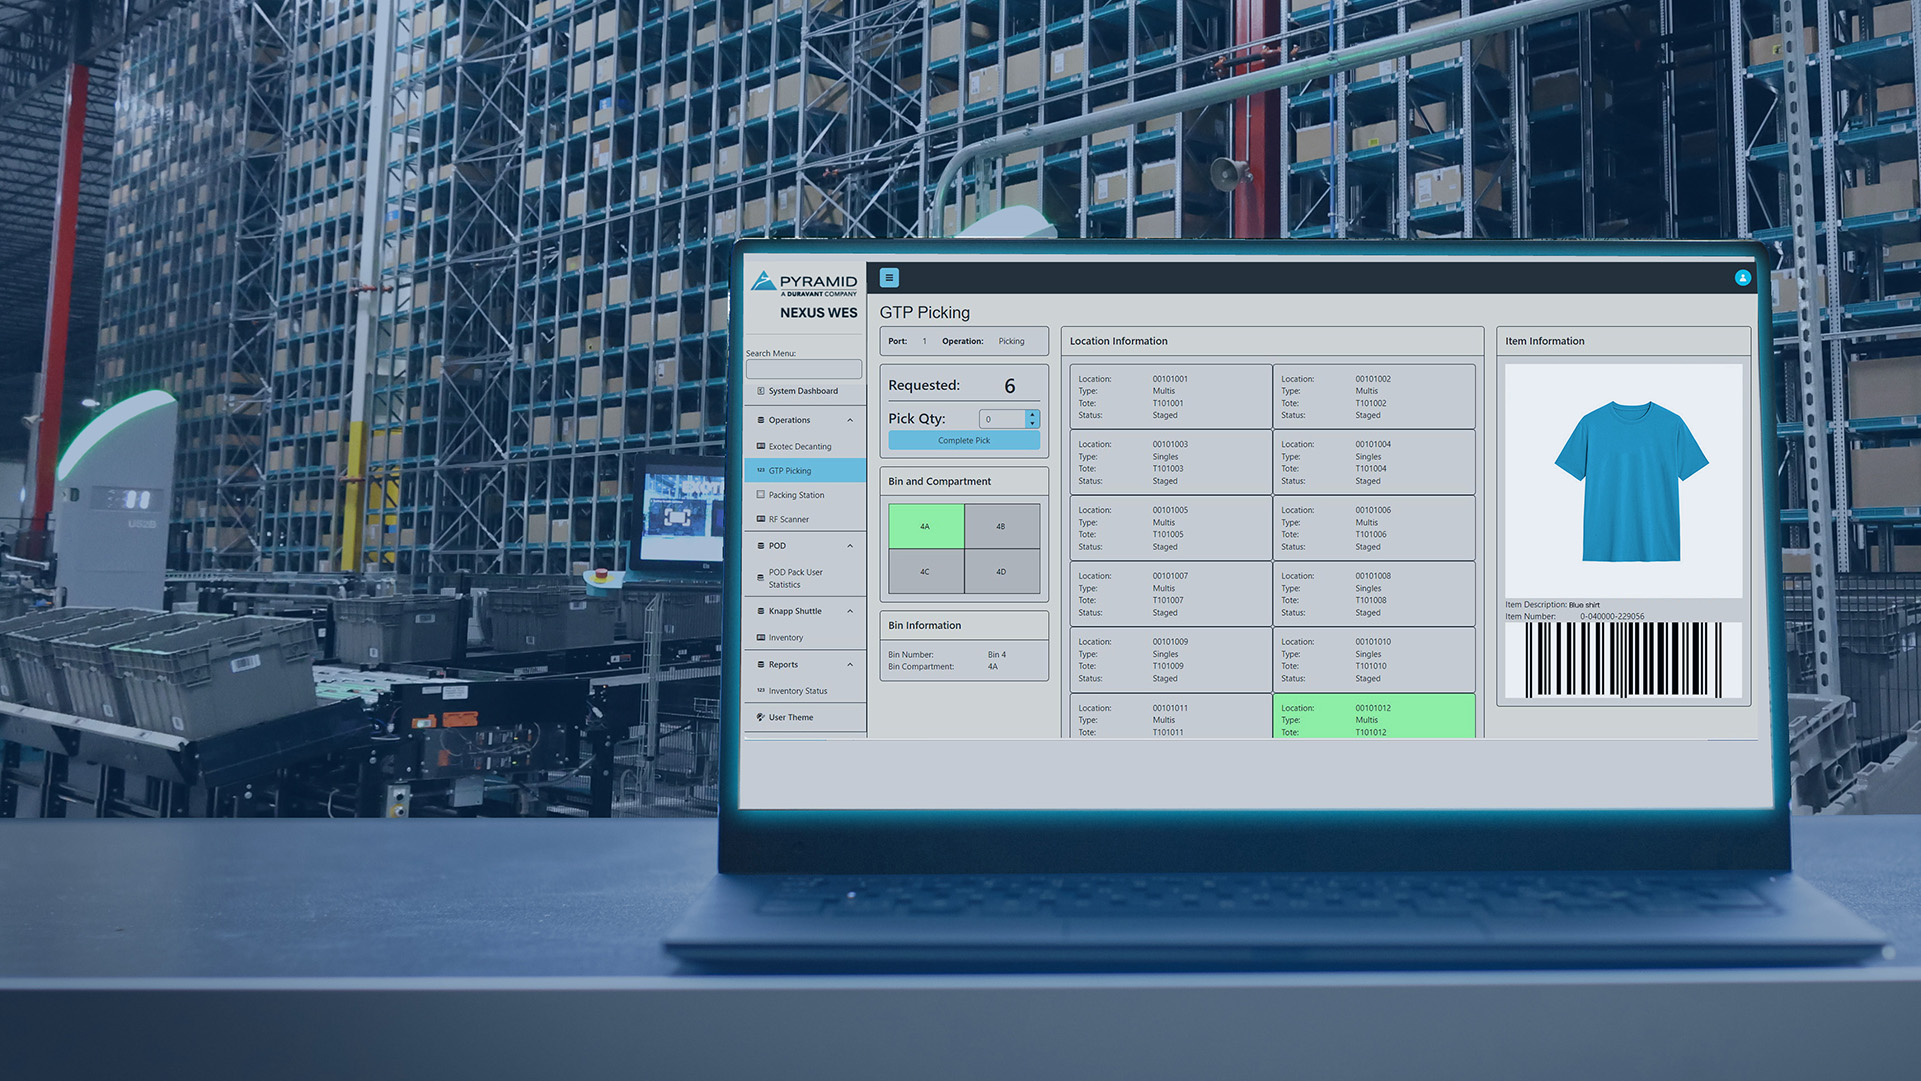The height and width of the screenshot is (1081, 1921).
Task: Click the Inventory item icon
Action: coord(761,637)
